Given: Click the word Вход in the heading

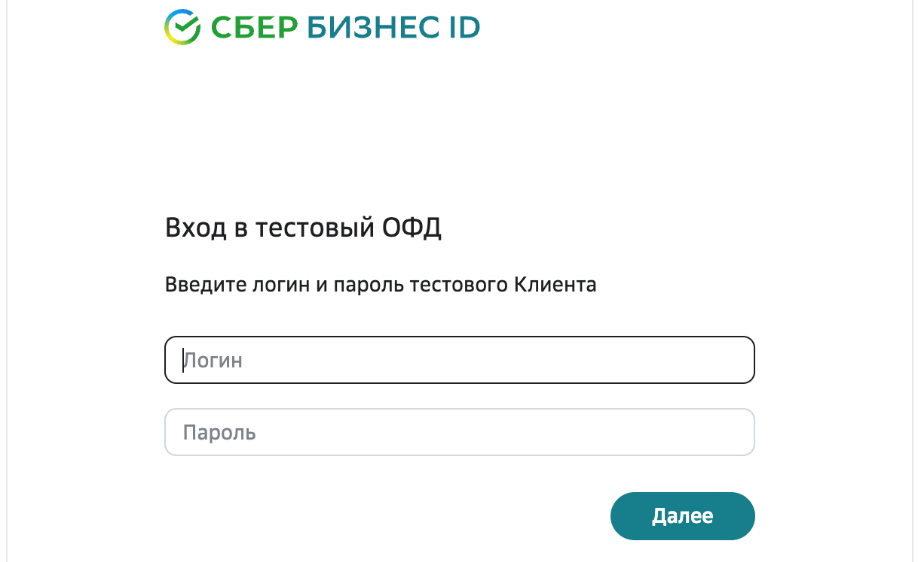Looking at the screenshot, I should point(196,228).
